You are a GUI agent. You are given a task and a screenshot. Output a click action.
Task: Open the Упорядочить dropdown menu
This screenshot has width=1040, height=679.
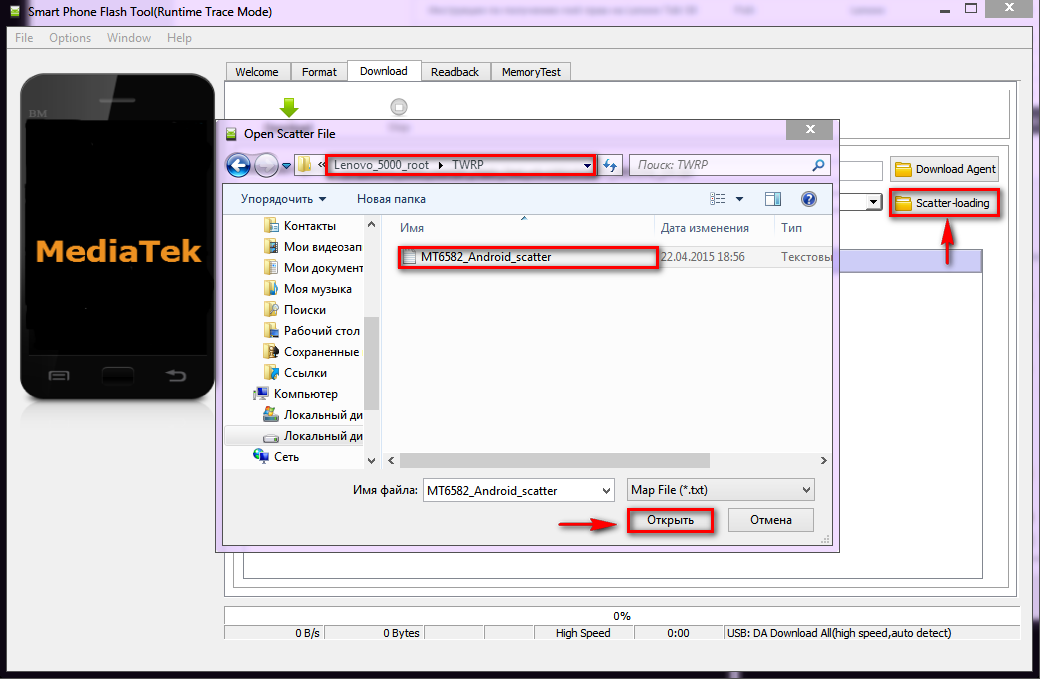tap(283, 199)
